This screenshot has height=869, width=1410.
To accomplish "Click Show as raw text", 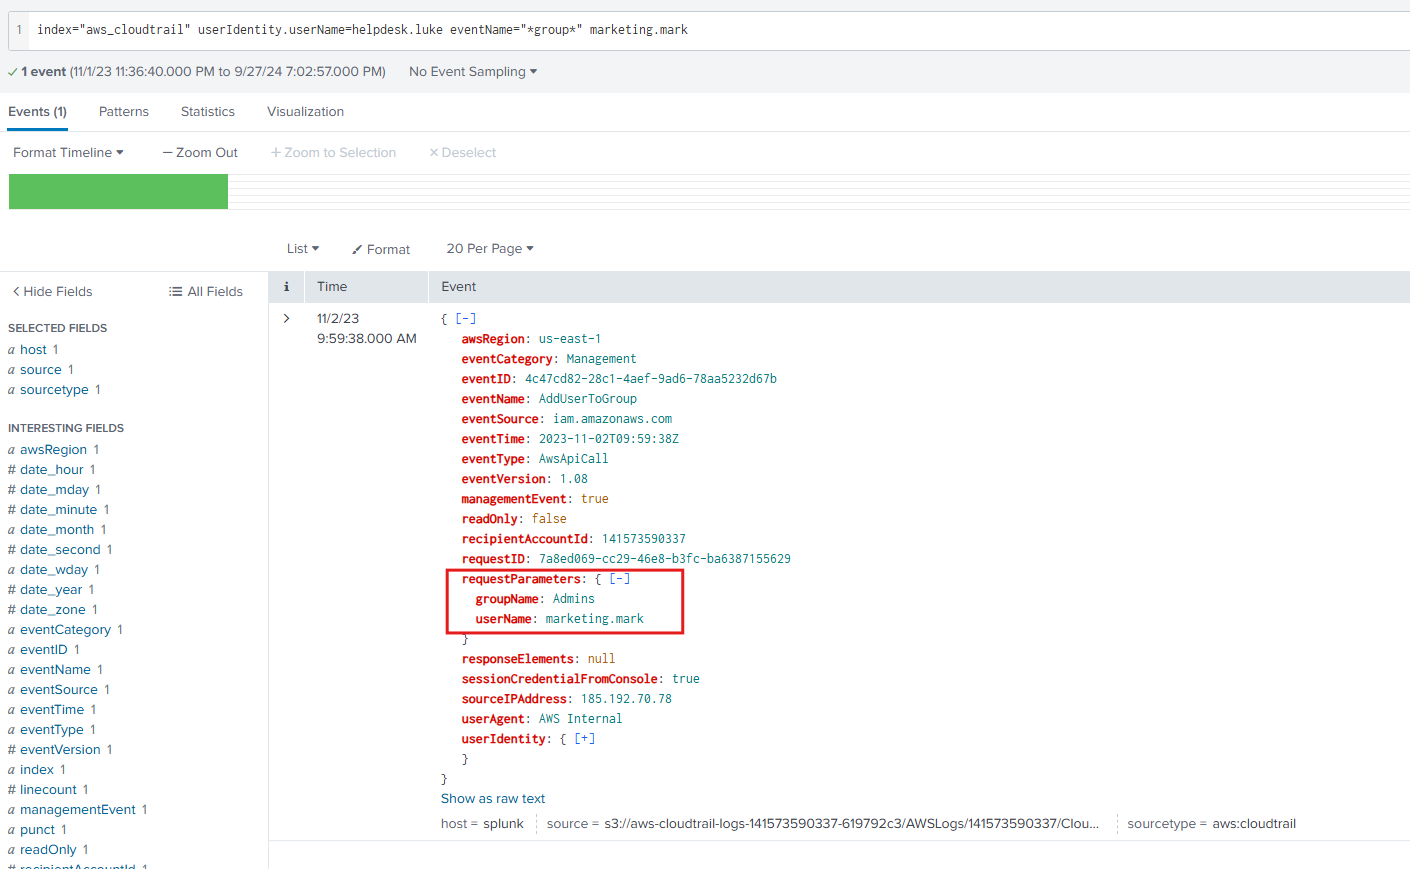I will [493, 799].
